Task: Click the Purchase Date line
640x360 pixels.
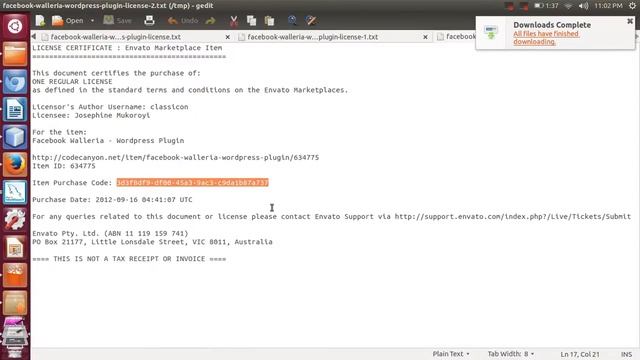Action: (x=112, y=200)
